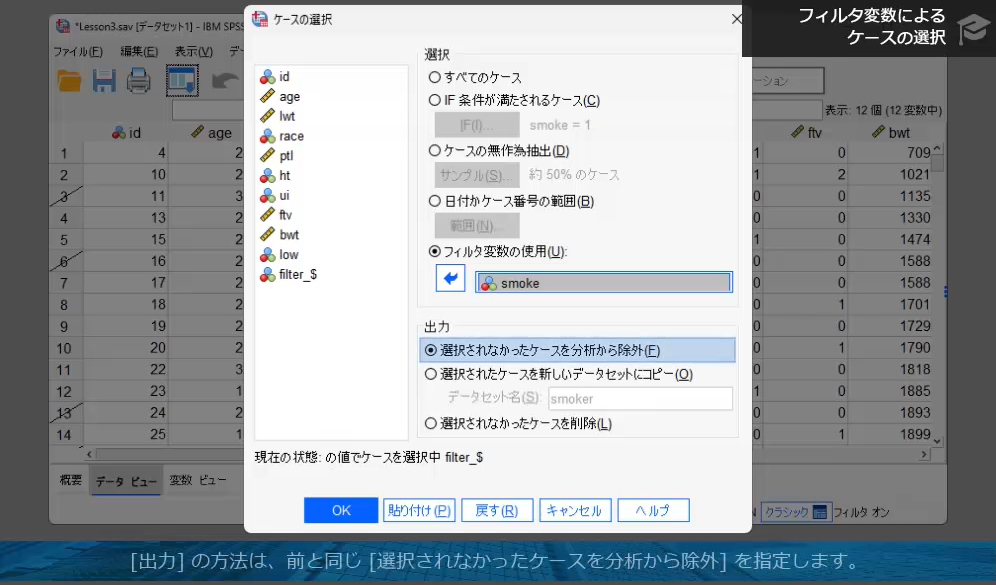Open a data file using the folder icon

68,81
